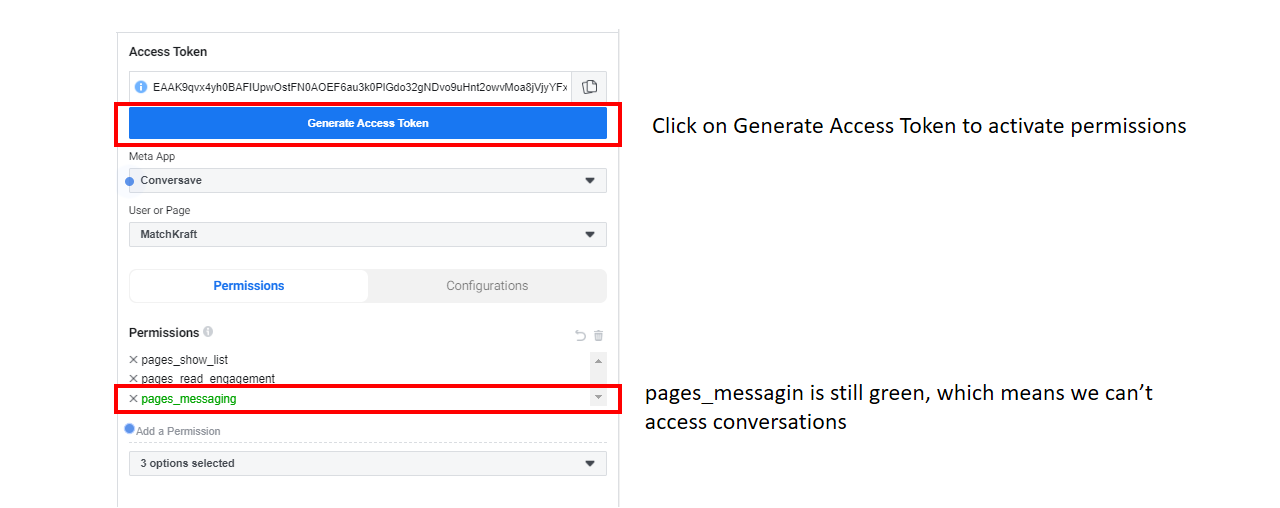Copy the access token to clipboard
1280x508 pixels.
coord(589,87)
